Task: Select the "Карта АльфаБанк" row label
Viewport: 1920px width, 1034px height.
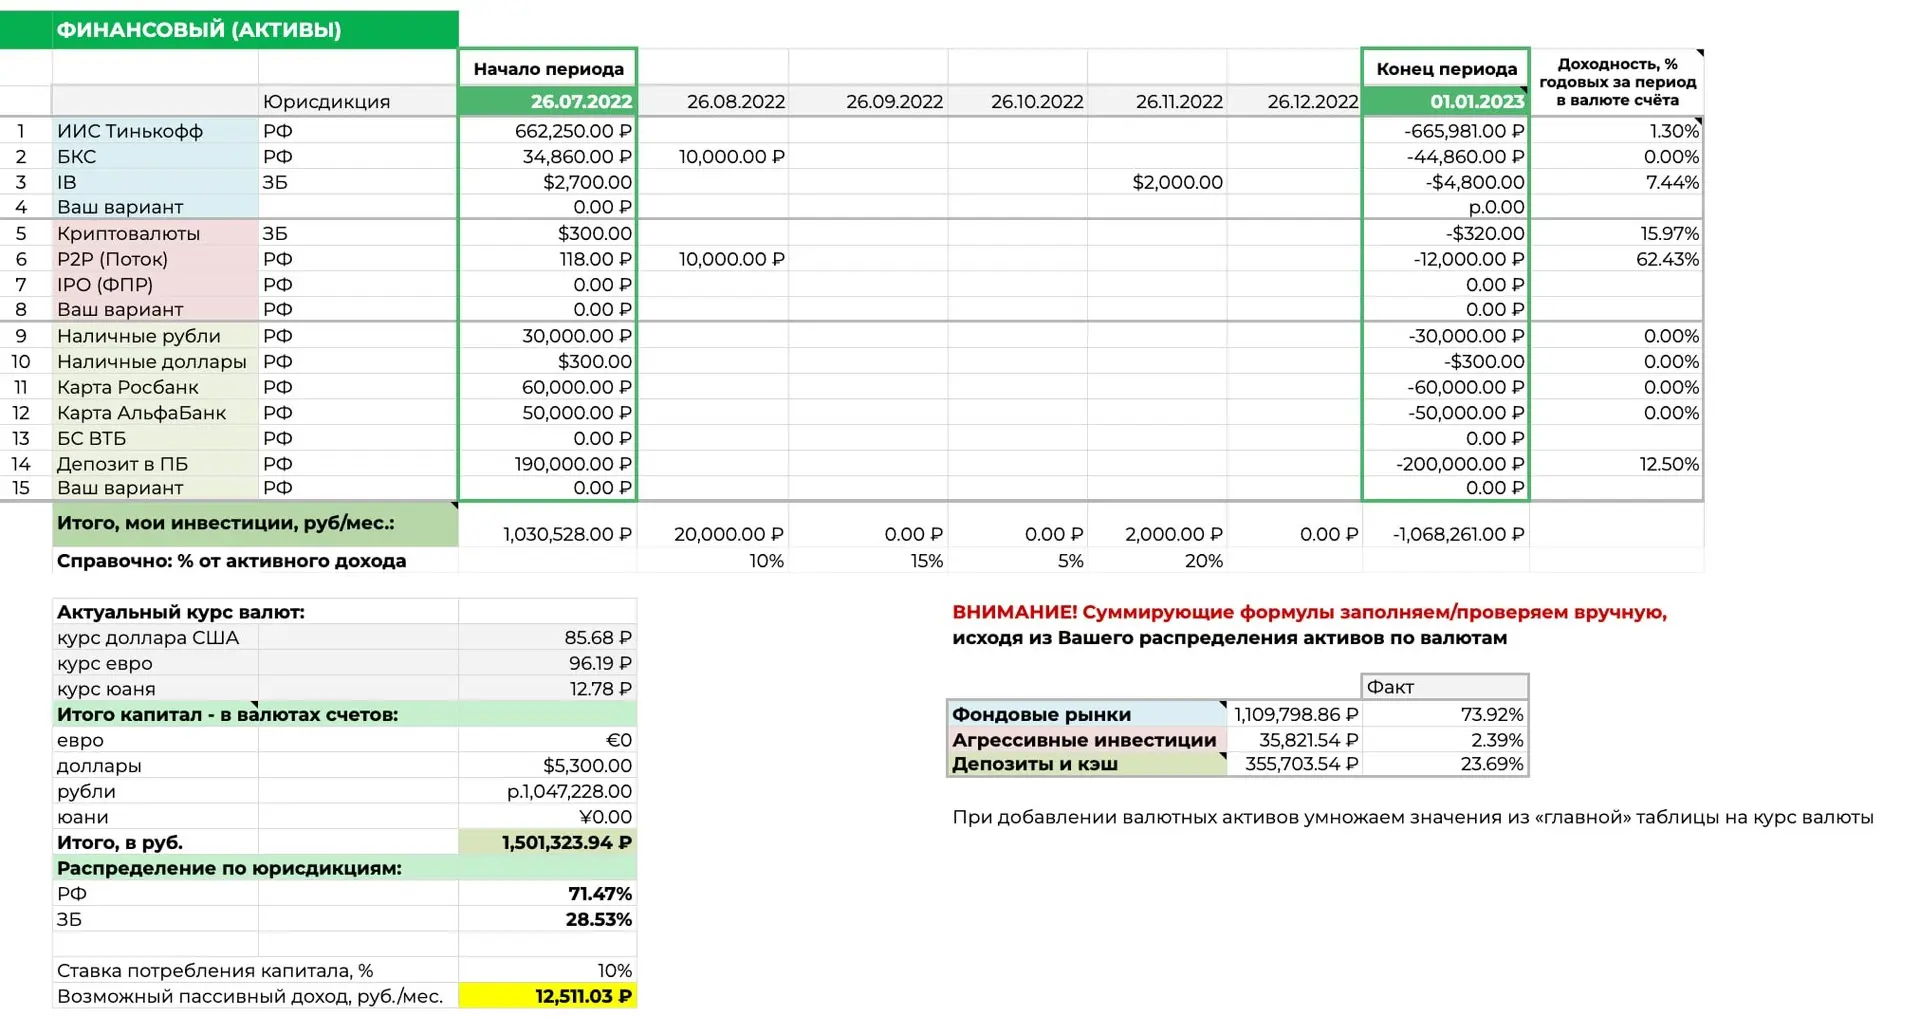Action: pos(155,413)
